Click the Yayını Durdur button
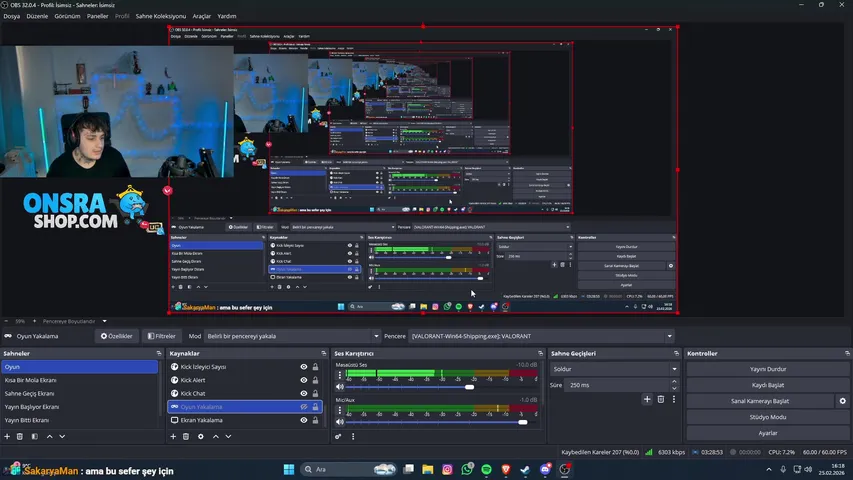 pos(768,369)
